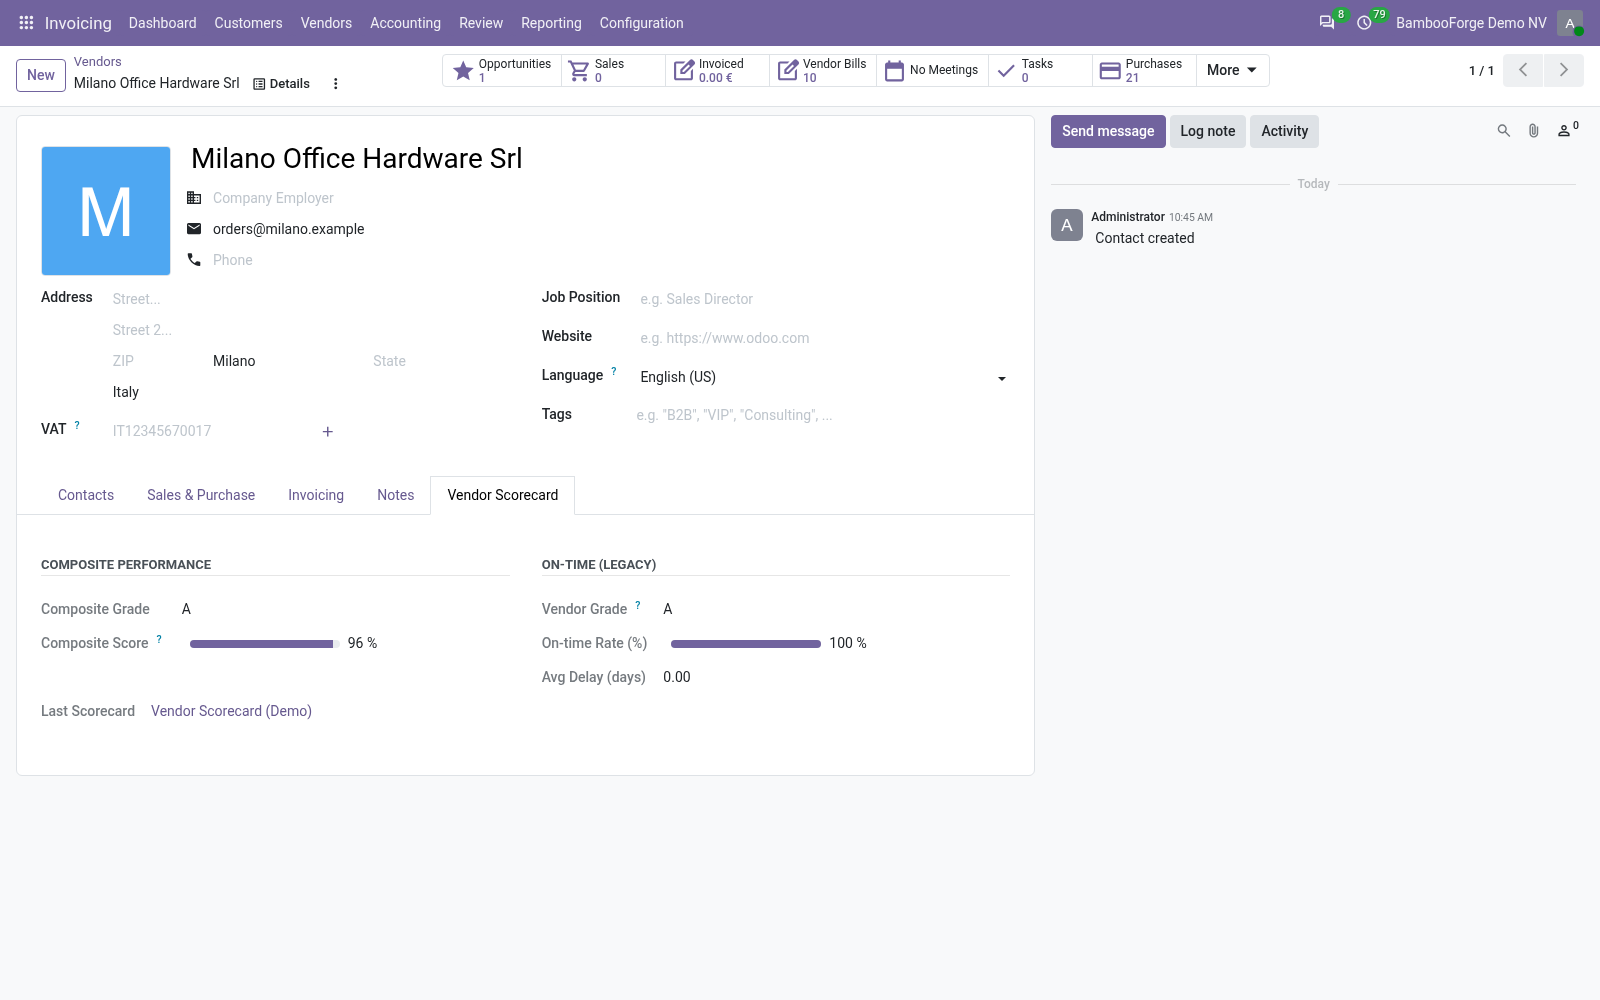Image resolution: width=1600 pixels, height=1000 pixels.
Task: Open the Vendor Bills stat button
Action: tap(823, 70)
